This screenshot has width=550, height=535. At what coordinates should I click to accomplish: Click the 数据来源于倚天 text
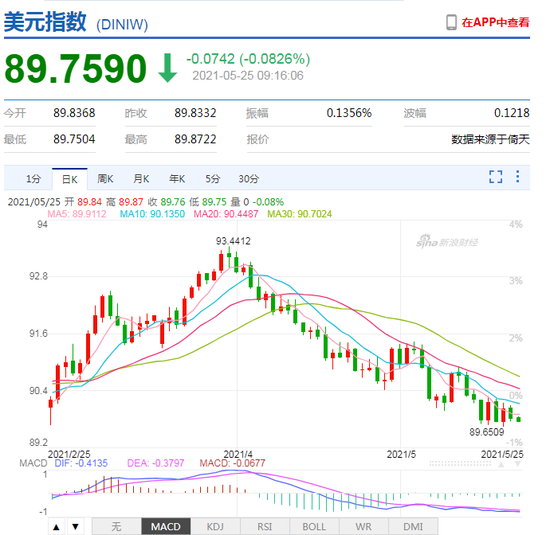[490, 139]
